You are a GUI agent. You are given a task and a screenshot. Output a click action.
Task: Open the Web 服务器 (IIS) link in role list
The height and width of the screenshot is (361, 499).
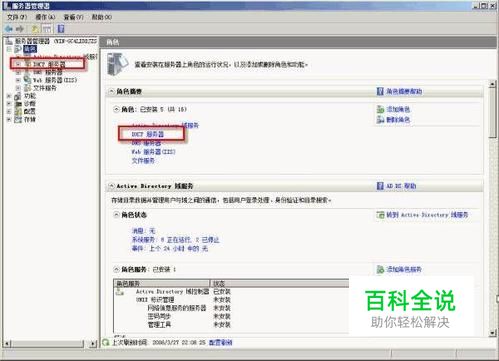[x=153, y=152]
